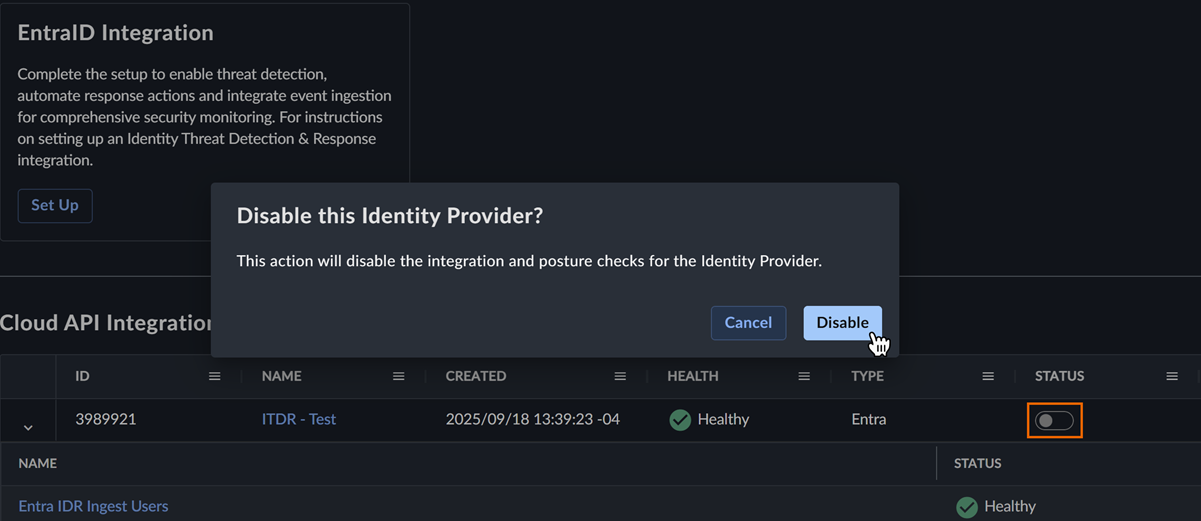
Task: Sort by the CREATED column header
Action: point(476,376)
